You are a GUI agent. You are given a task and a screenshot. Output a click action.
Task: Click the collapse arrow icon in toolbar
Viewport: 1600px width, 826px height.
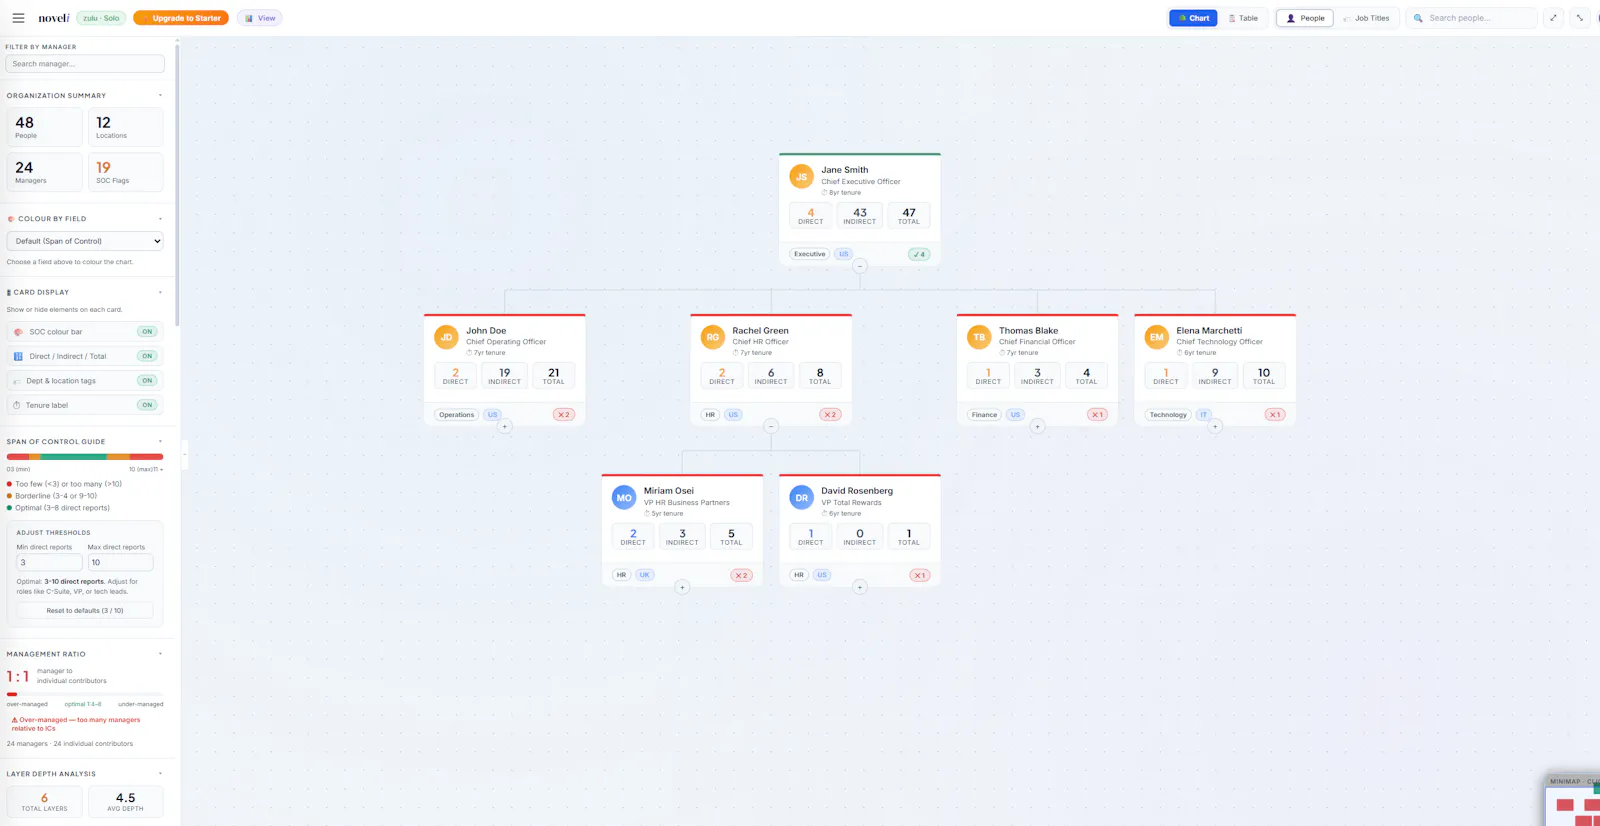tap(1580, 18)
